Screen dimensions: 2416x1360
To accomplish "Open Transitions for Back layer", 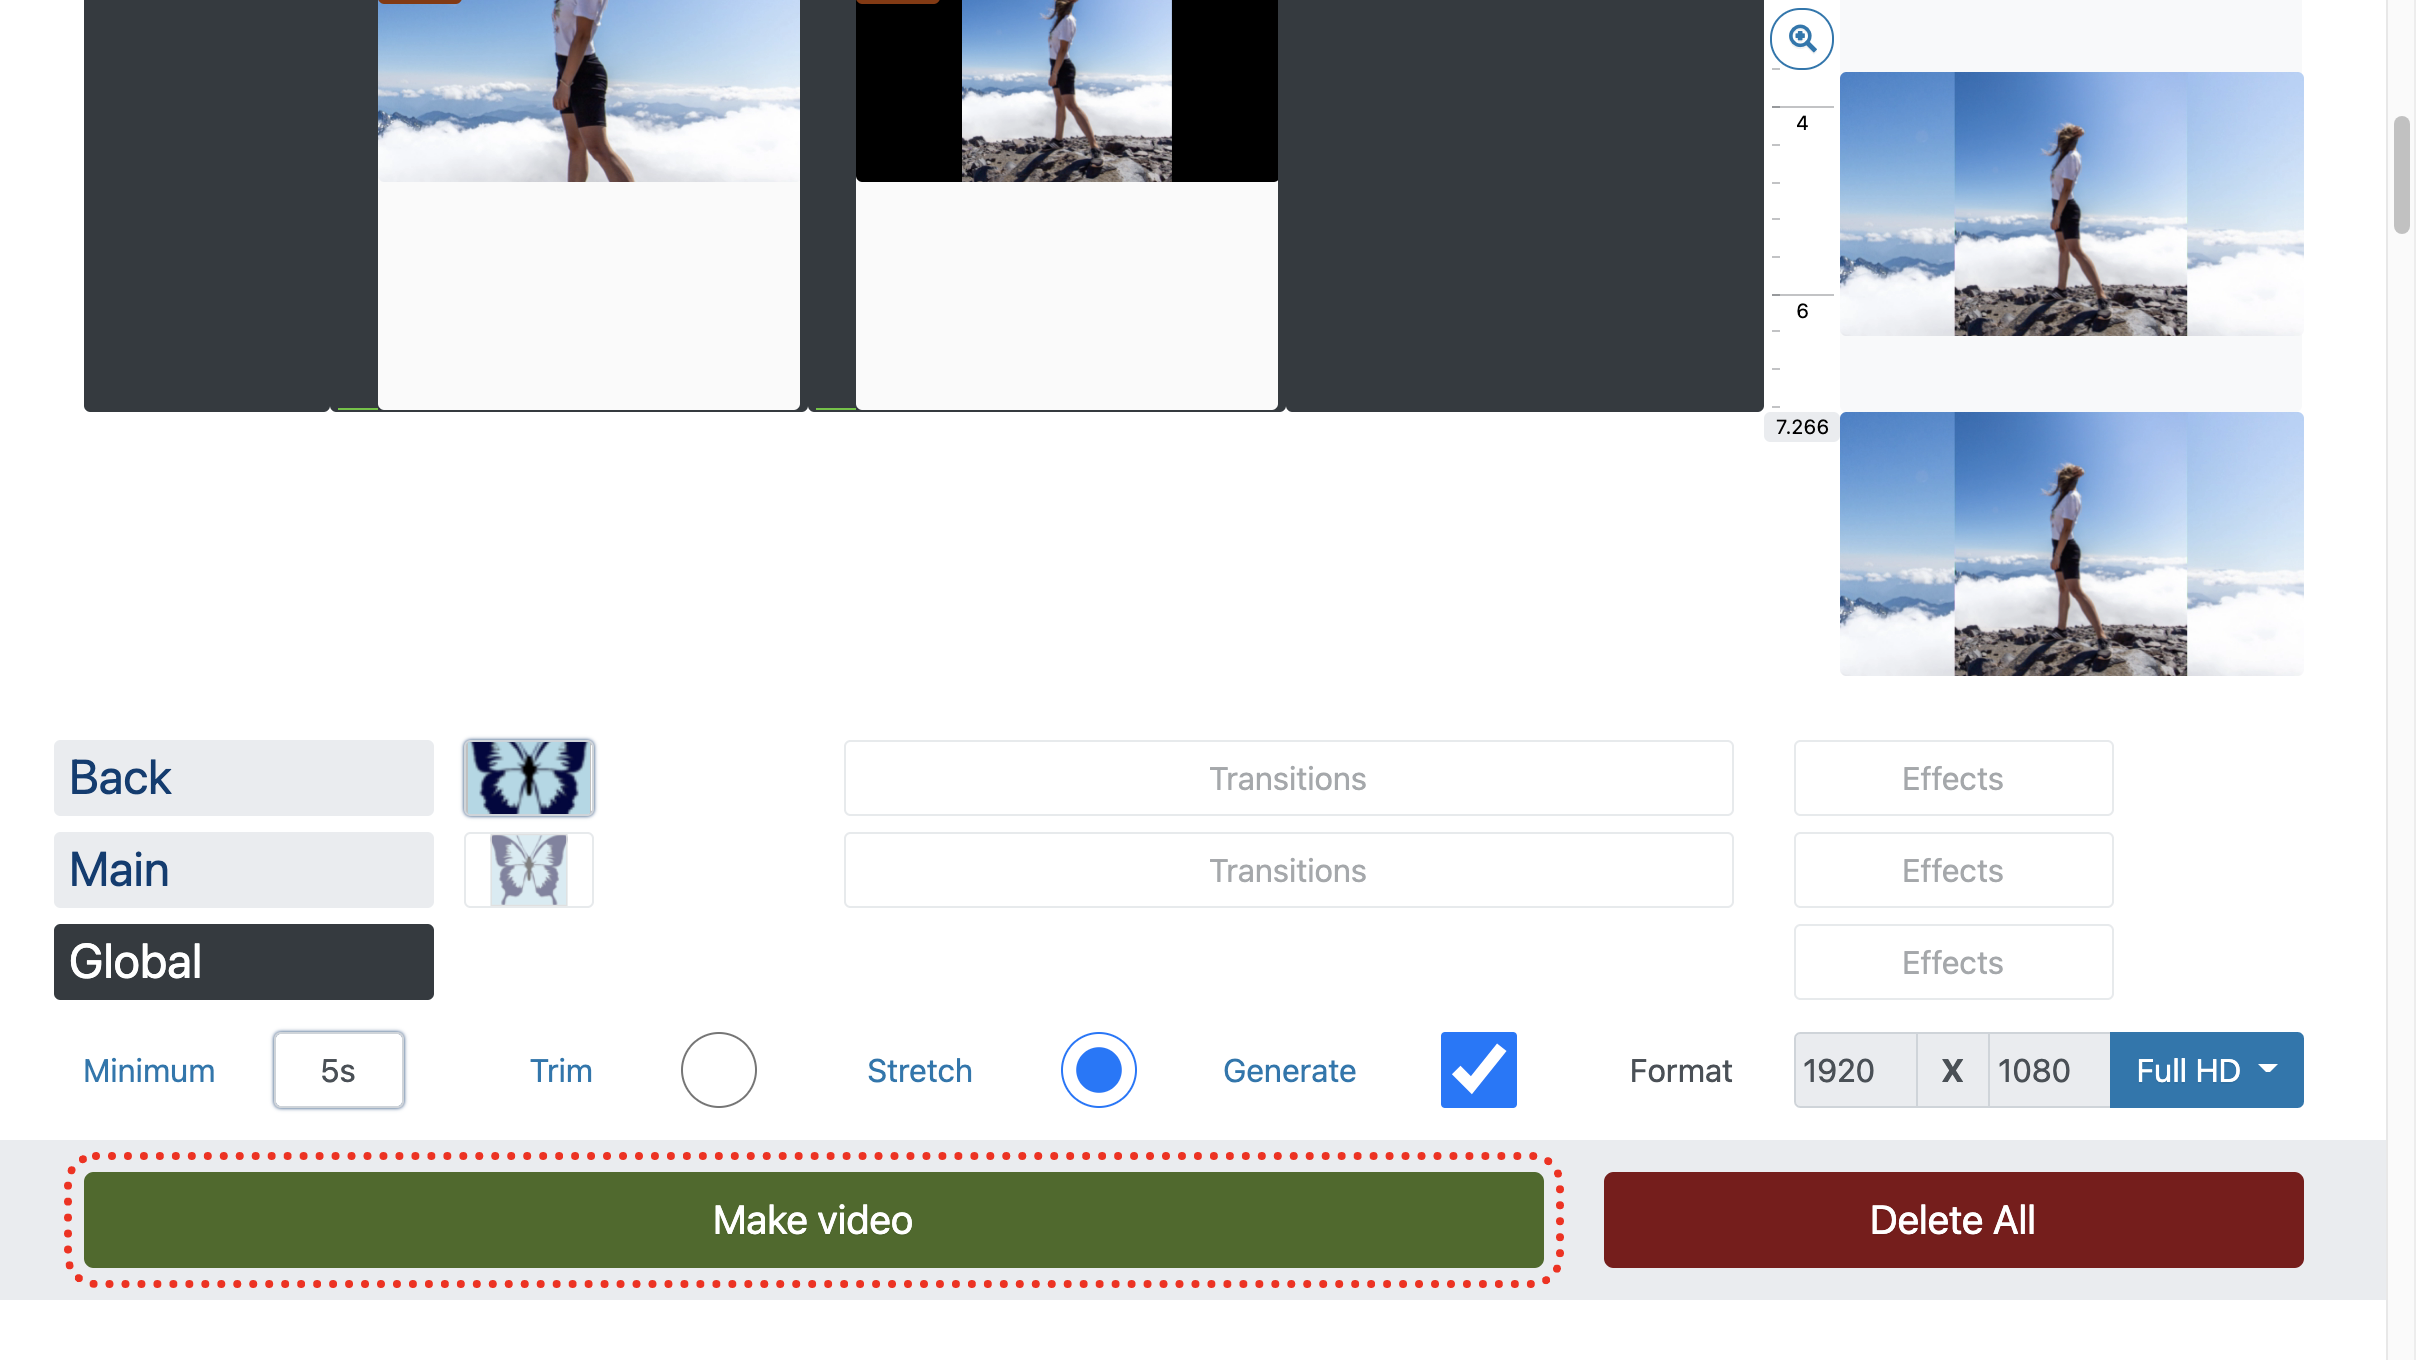I will (1288, 776).
